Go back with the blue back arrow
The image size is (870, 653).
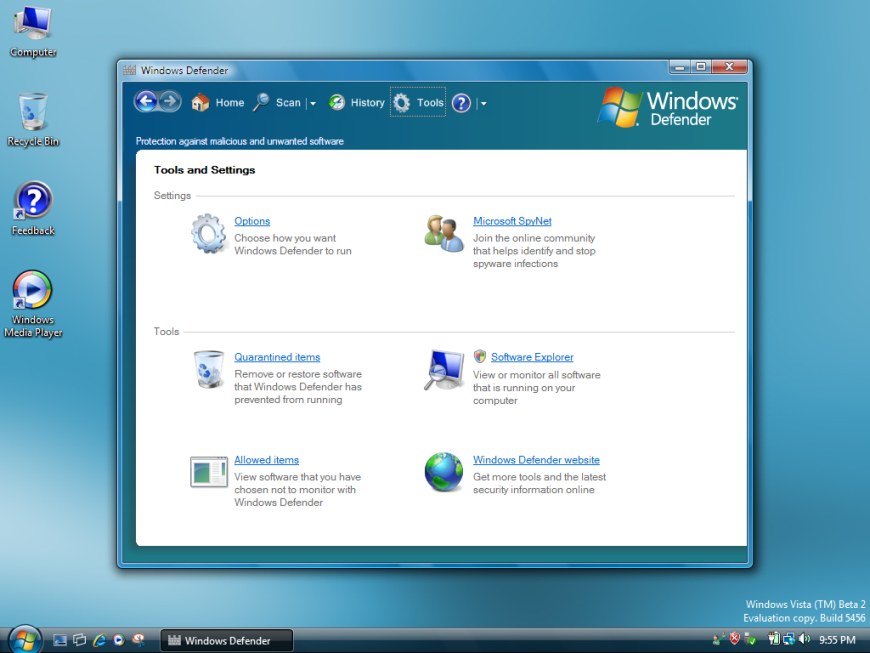point(146,102)
